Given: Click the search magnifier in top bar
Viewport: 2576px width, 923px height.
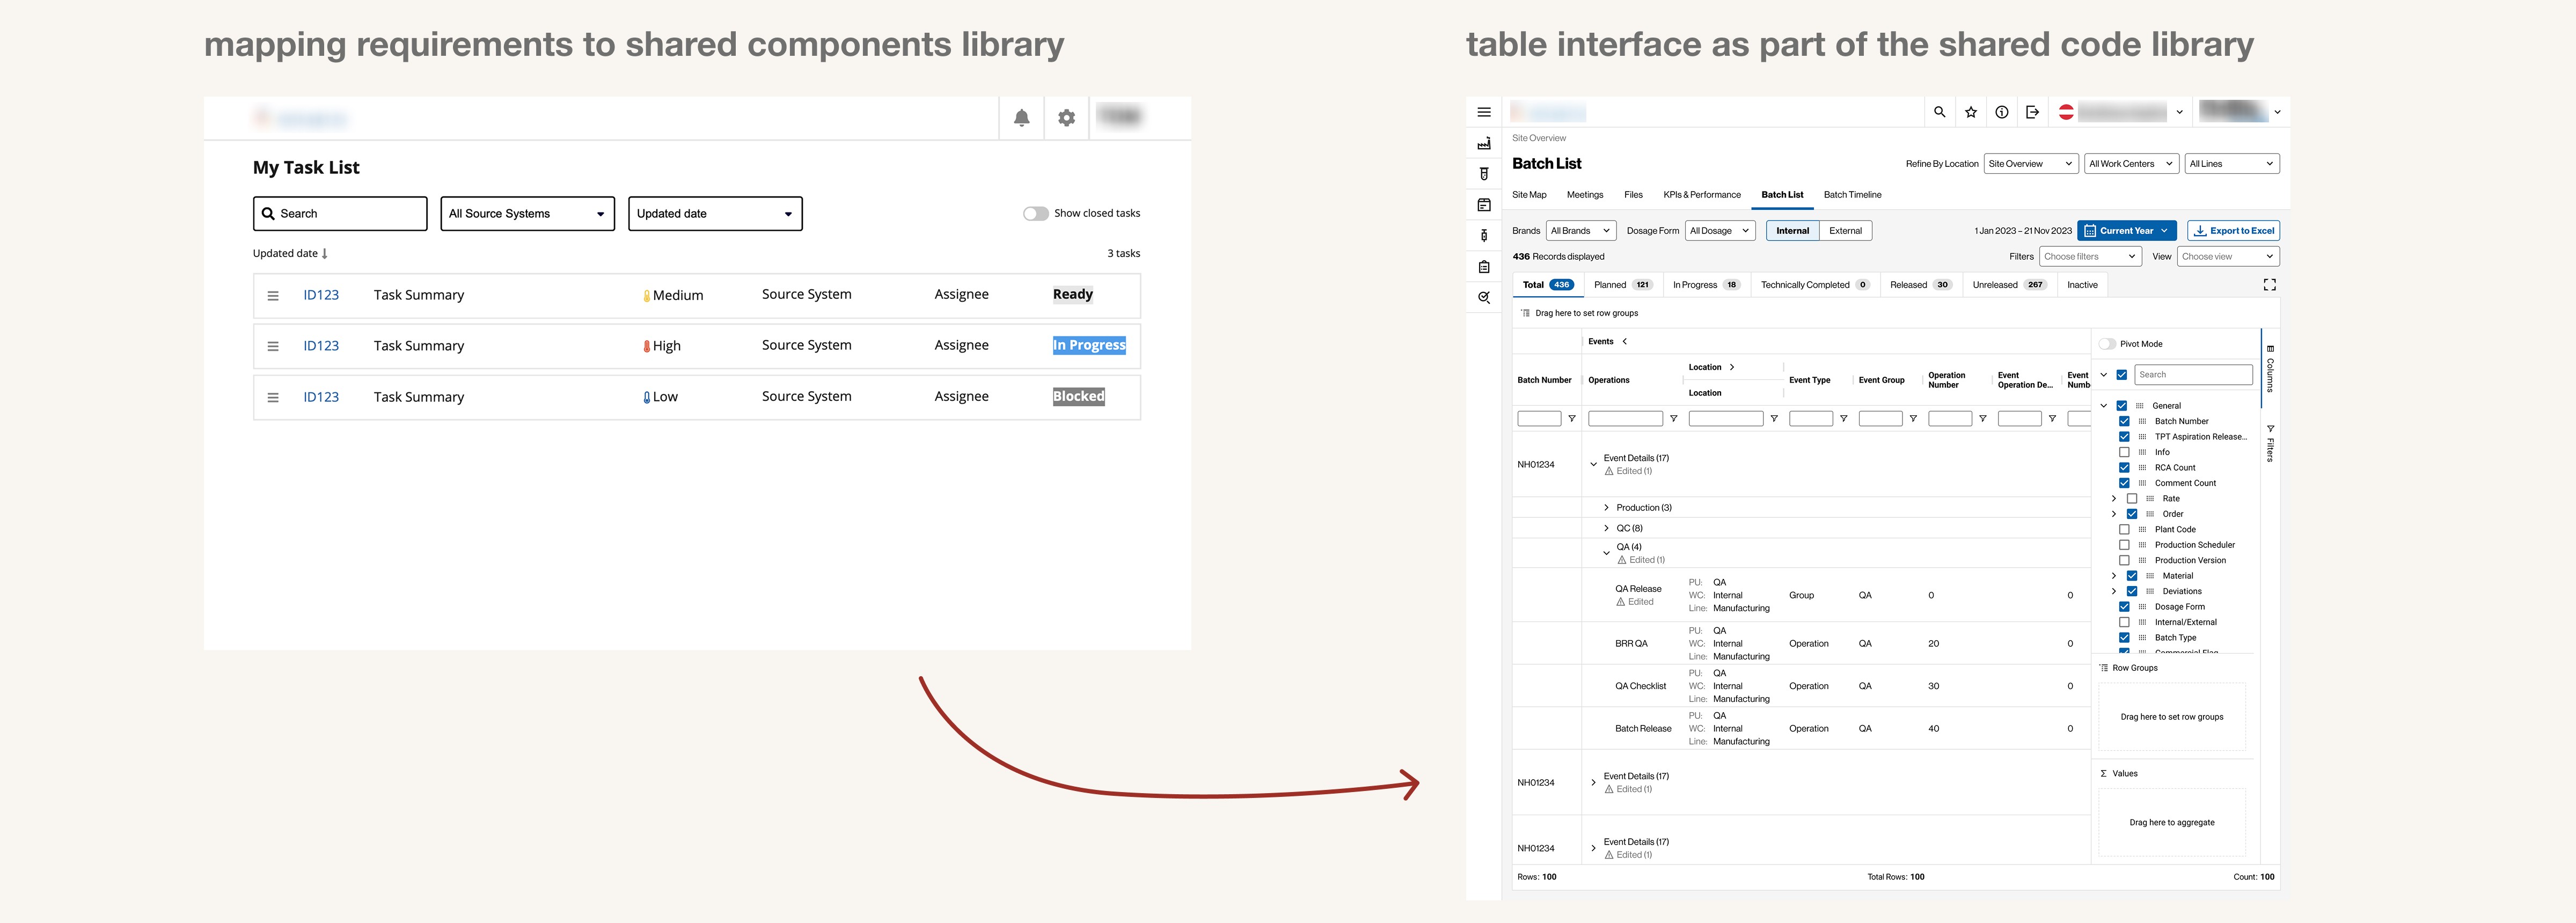Looking at the screenshot, I should click(x=1939, y=112).
